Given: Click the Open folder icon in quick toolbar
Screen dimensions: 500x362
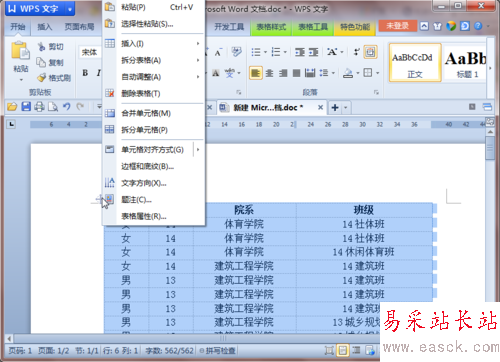Looking at the screenshot, I should 12,107.
